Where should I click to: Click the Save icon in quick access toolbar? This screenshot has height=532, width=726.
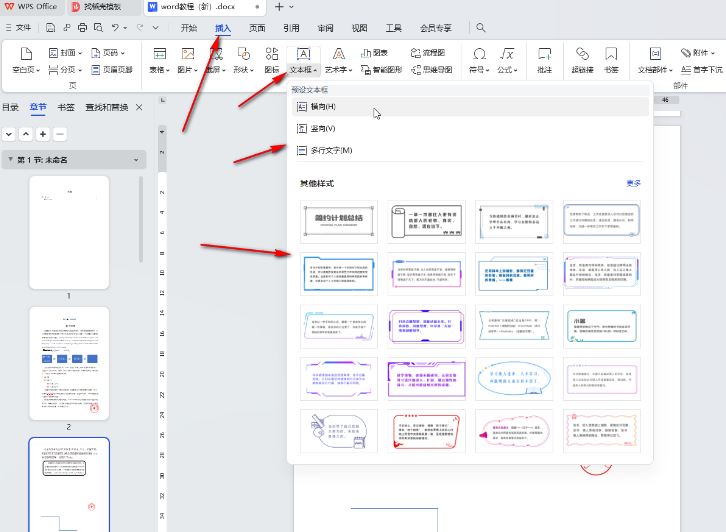(50, 28)
